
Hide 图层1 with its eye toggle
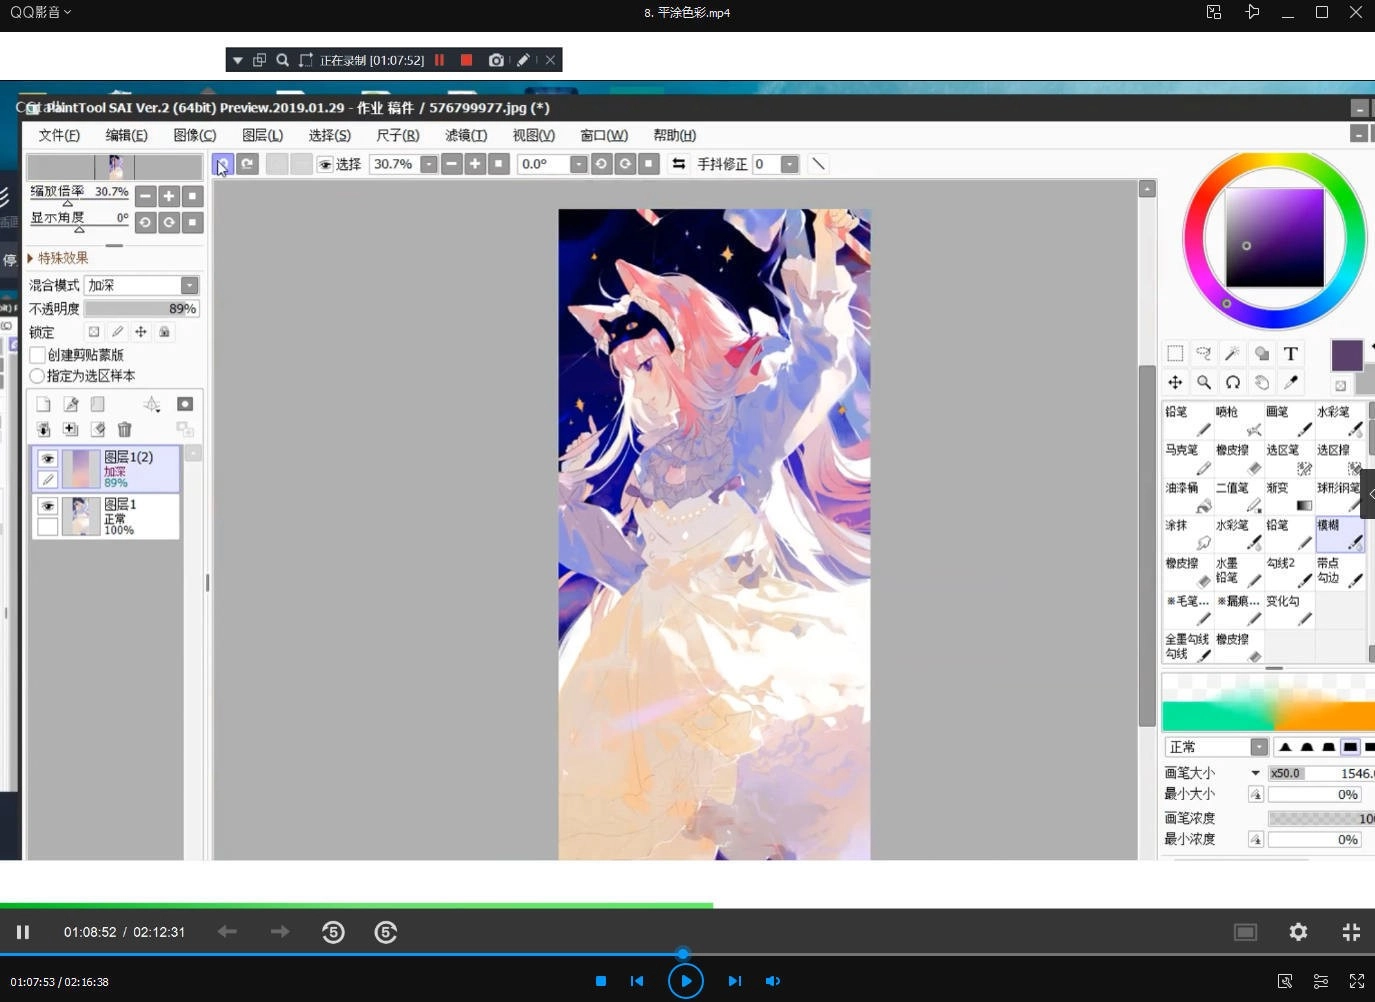pos(46,506)
